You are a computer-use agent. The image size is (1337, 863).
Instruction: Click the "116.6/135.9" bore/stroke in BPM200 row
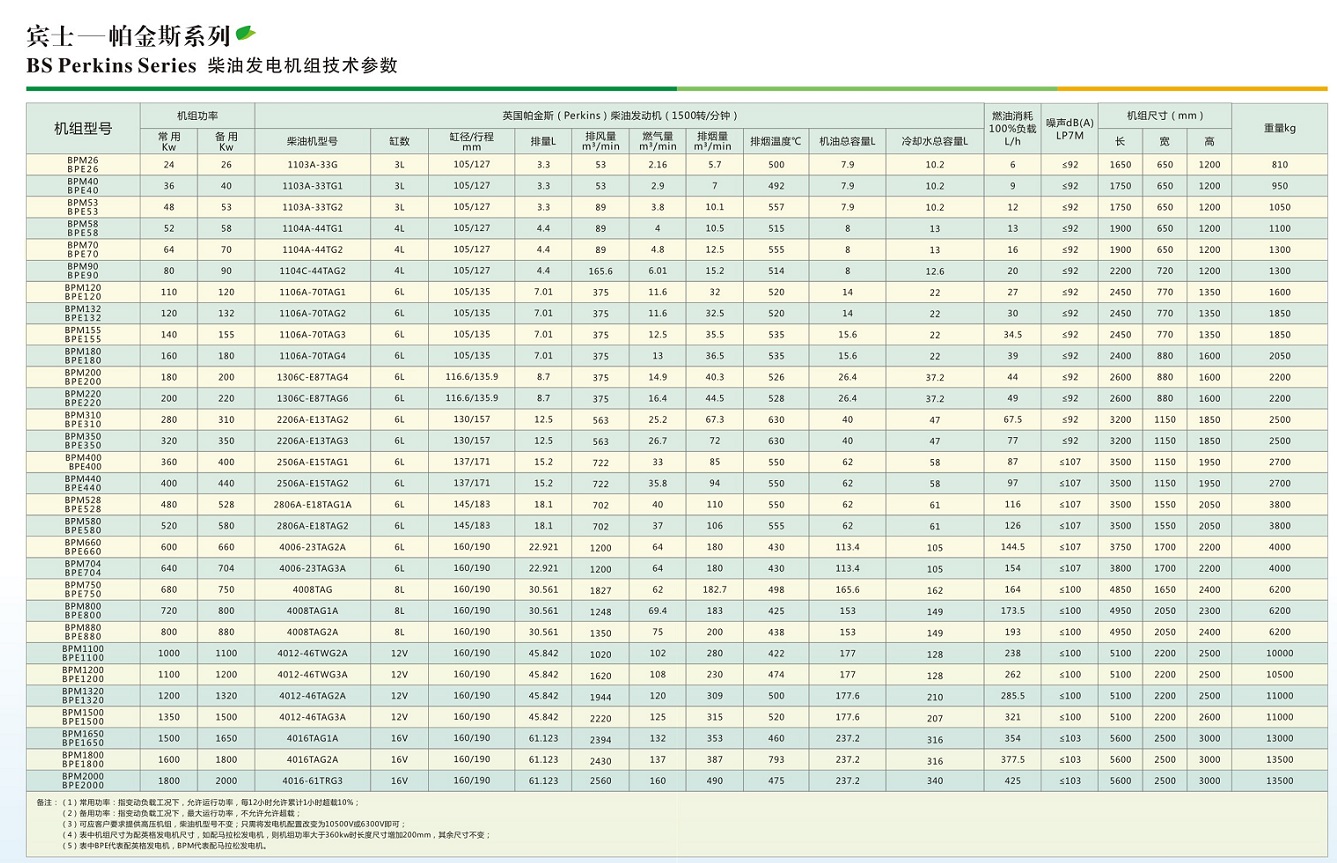(472, 377)
